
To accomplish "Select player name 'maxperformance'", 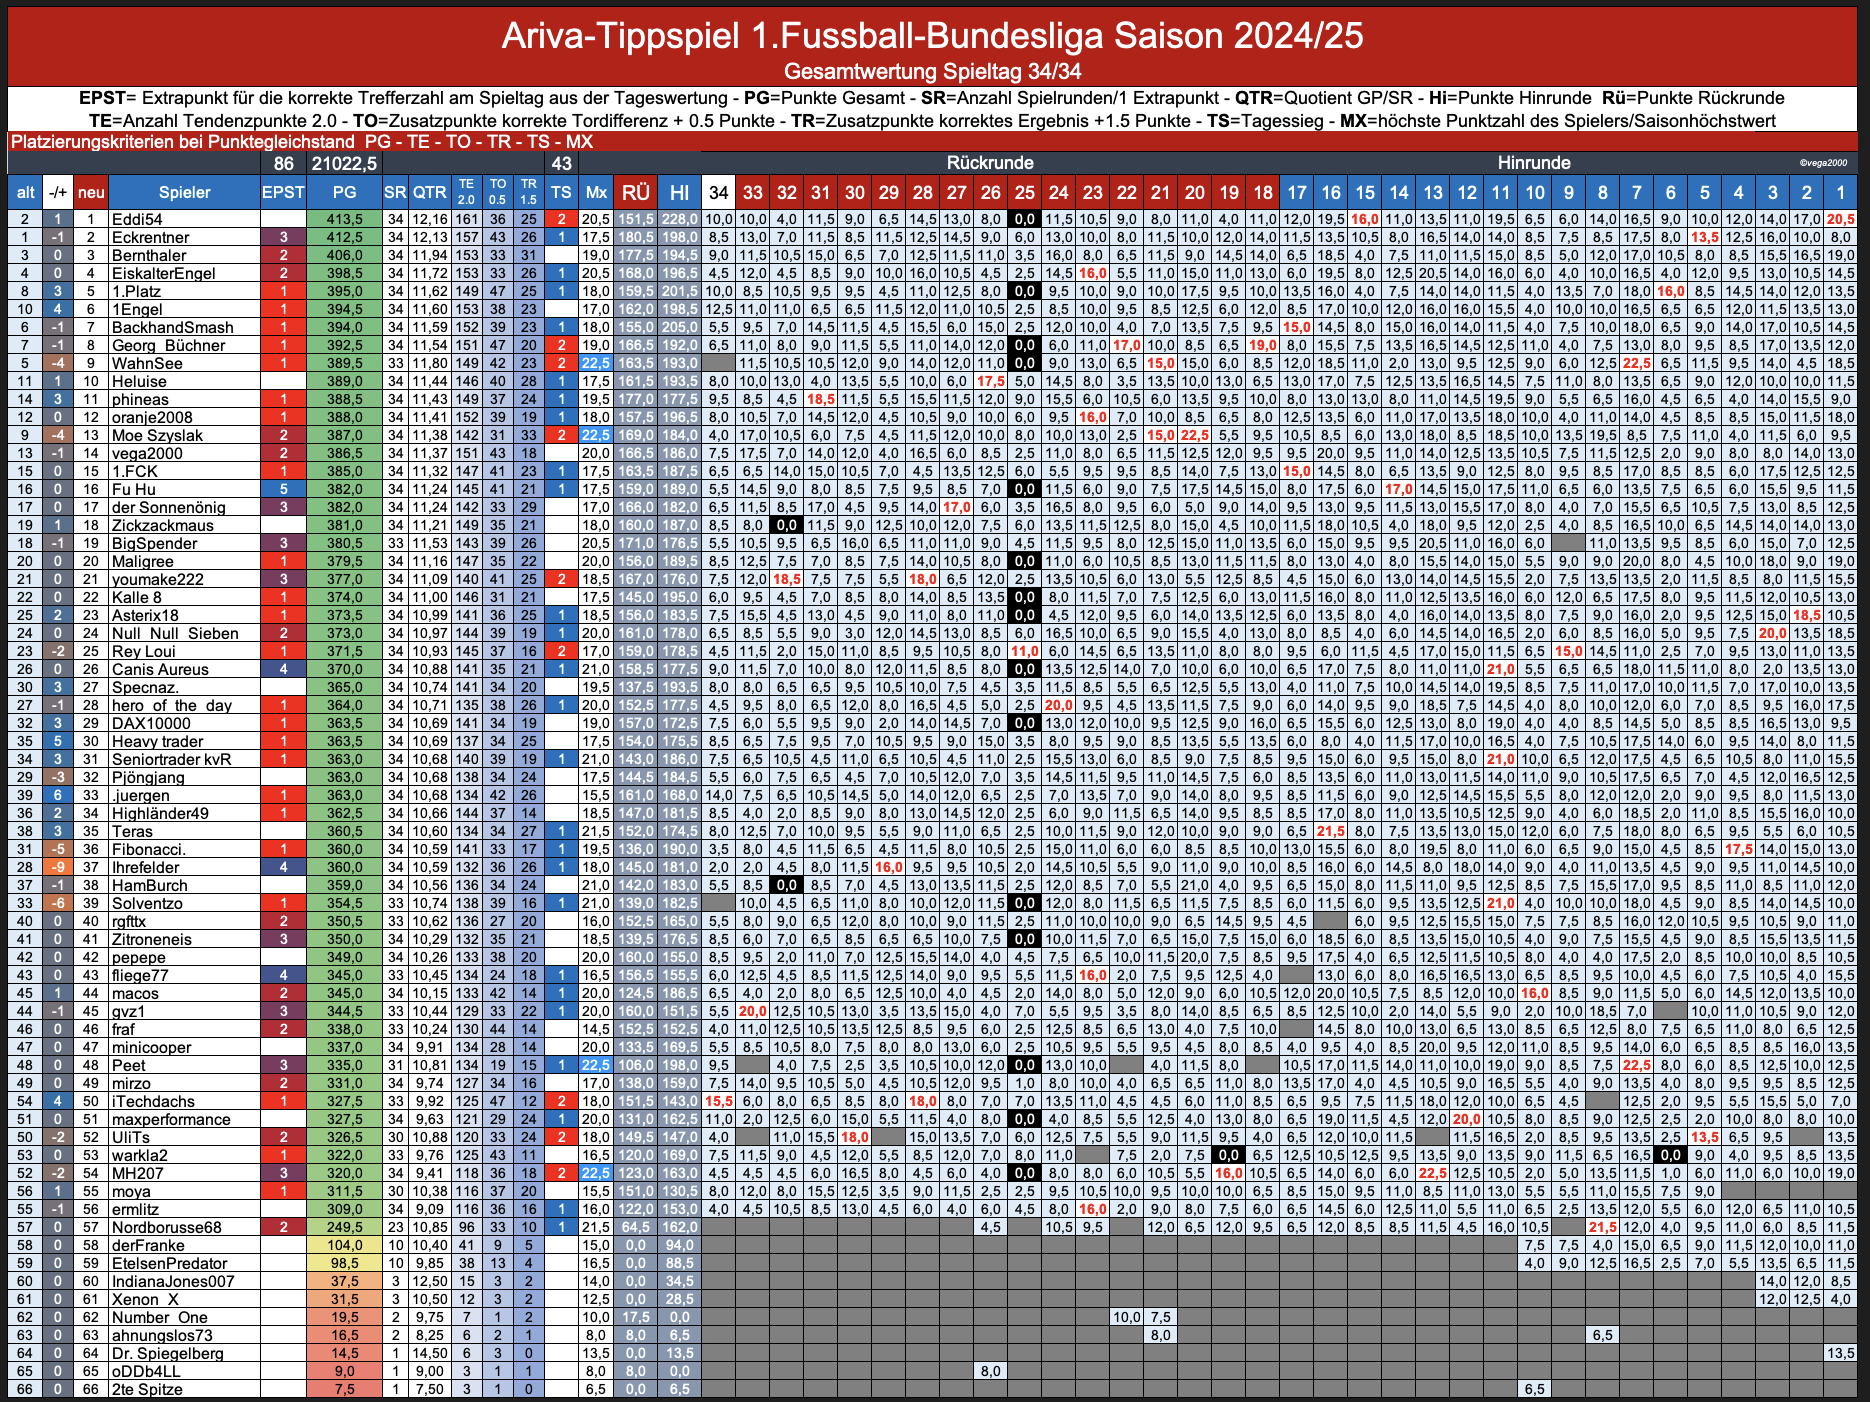I will pos(171,1119).
